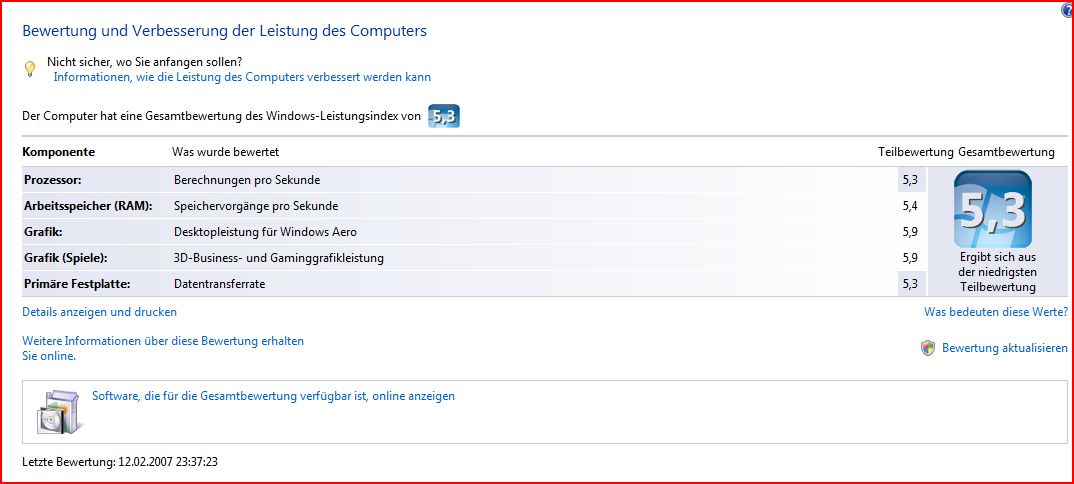Click Ergibt sich aus der niedrigsten Teilbewertung

pos(997,272)
